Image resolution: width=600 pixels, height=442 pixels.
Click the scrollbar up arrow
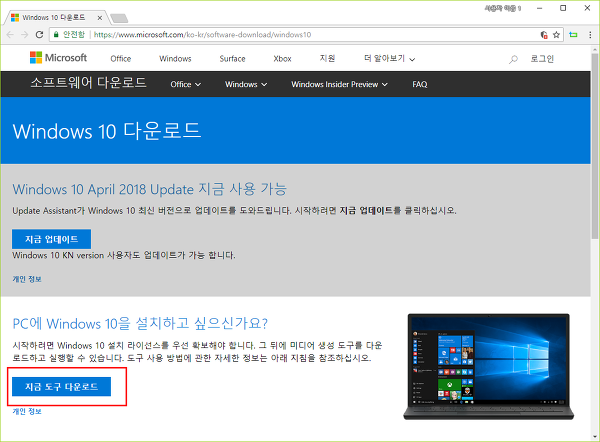click(x=595, y=50)
